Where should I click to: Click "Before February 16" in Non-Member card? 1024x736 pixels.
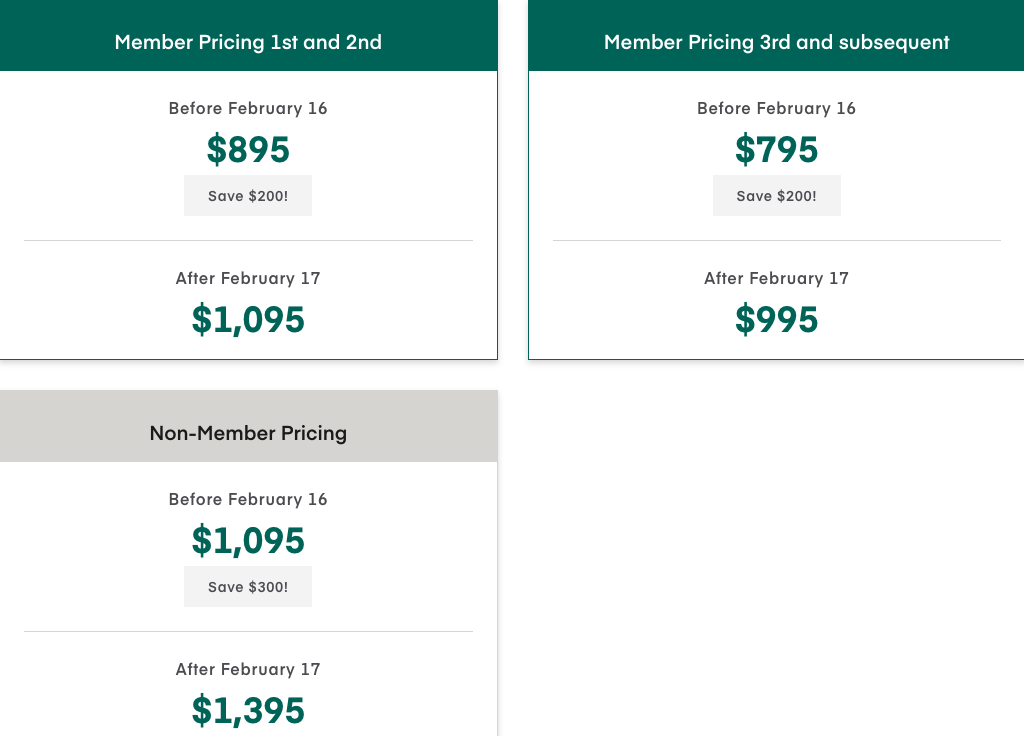click(x=248, y=499)
